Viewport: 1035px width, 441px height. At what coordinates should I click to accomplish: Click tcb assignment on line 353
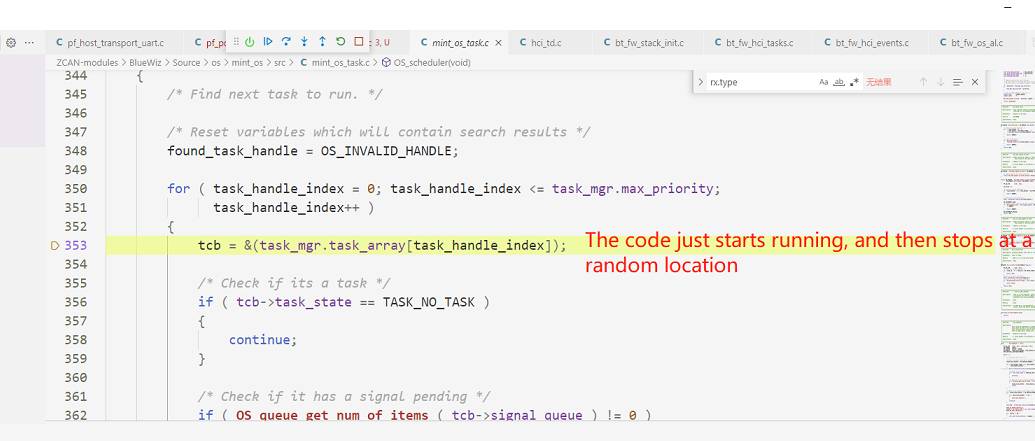(382, 246)
